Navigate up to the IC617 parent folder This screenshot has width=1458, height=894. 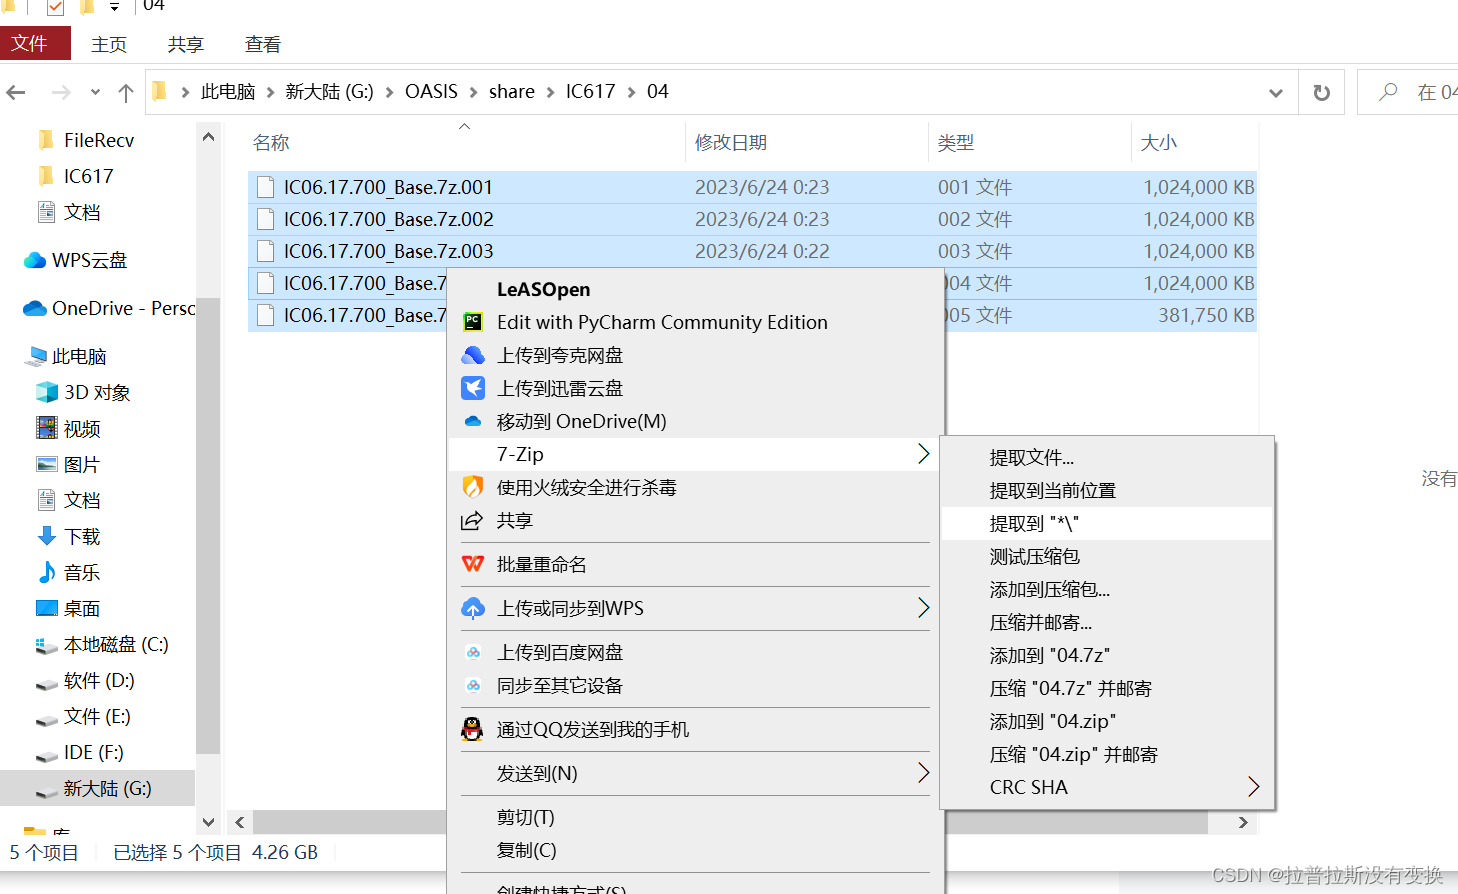click(124, 91)
